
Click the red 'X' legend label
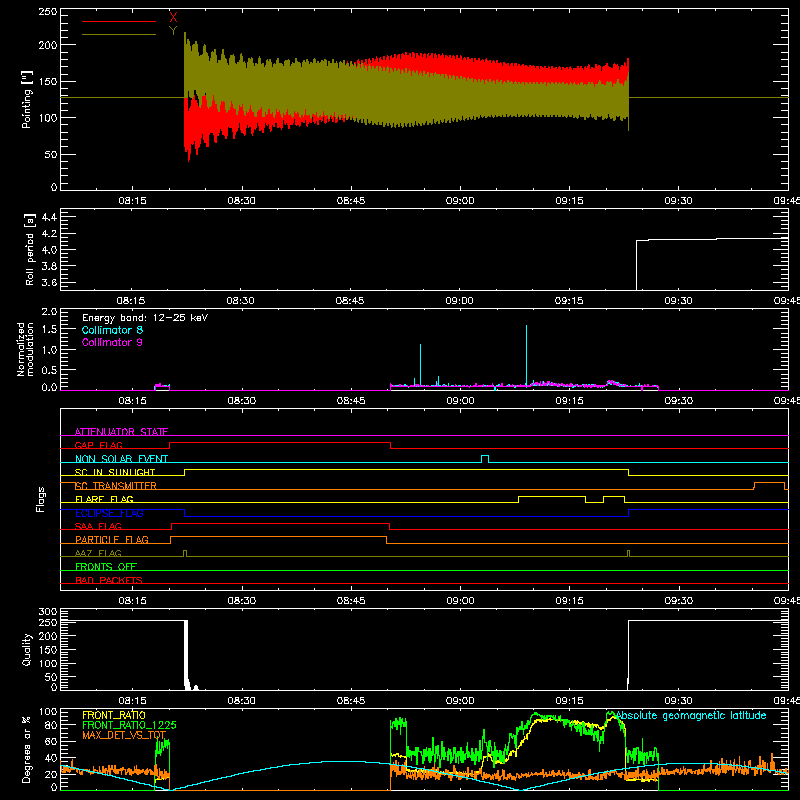point(173,18)
